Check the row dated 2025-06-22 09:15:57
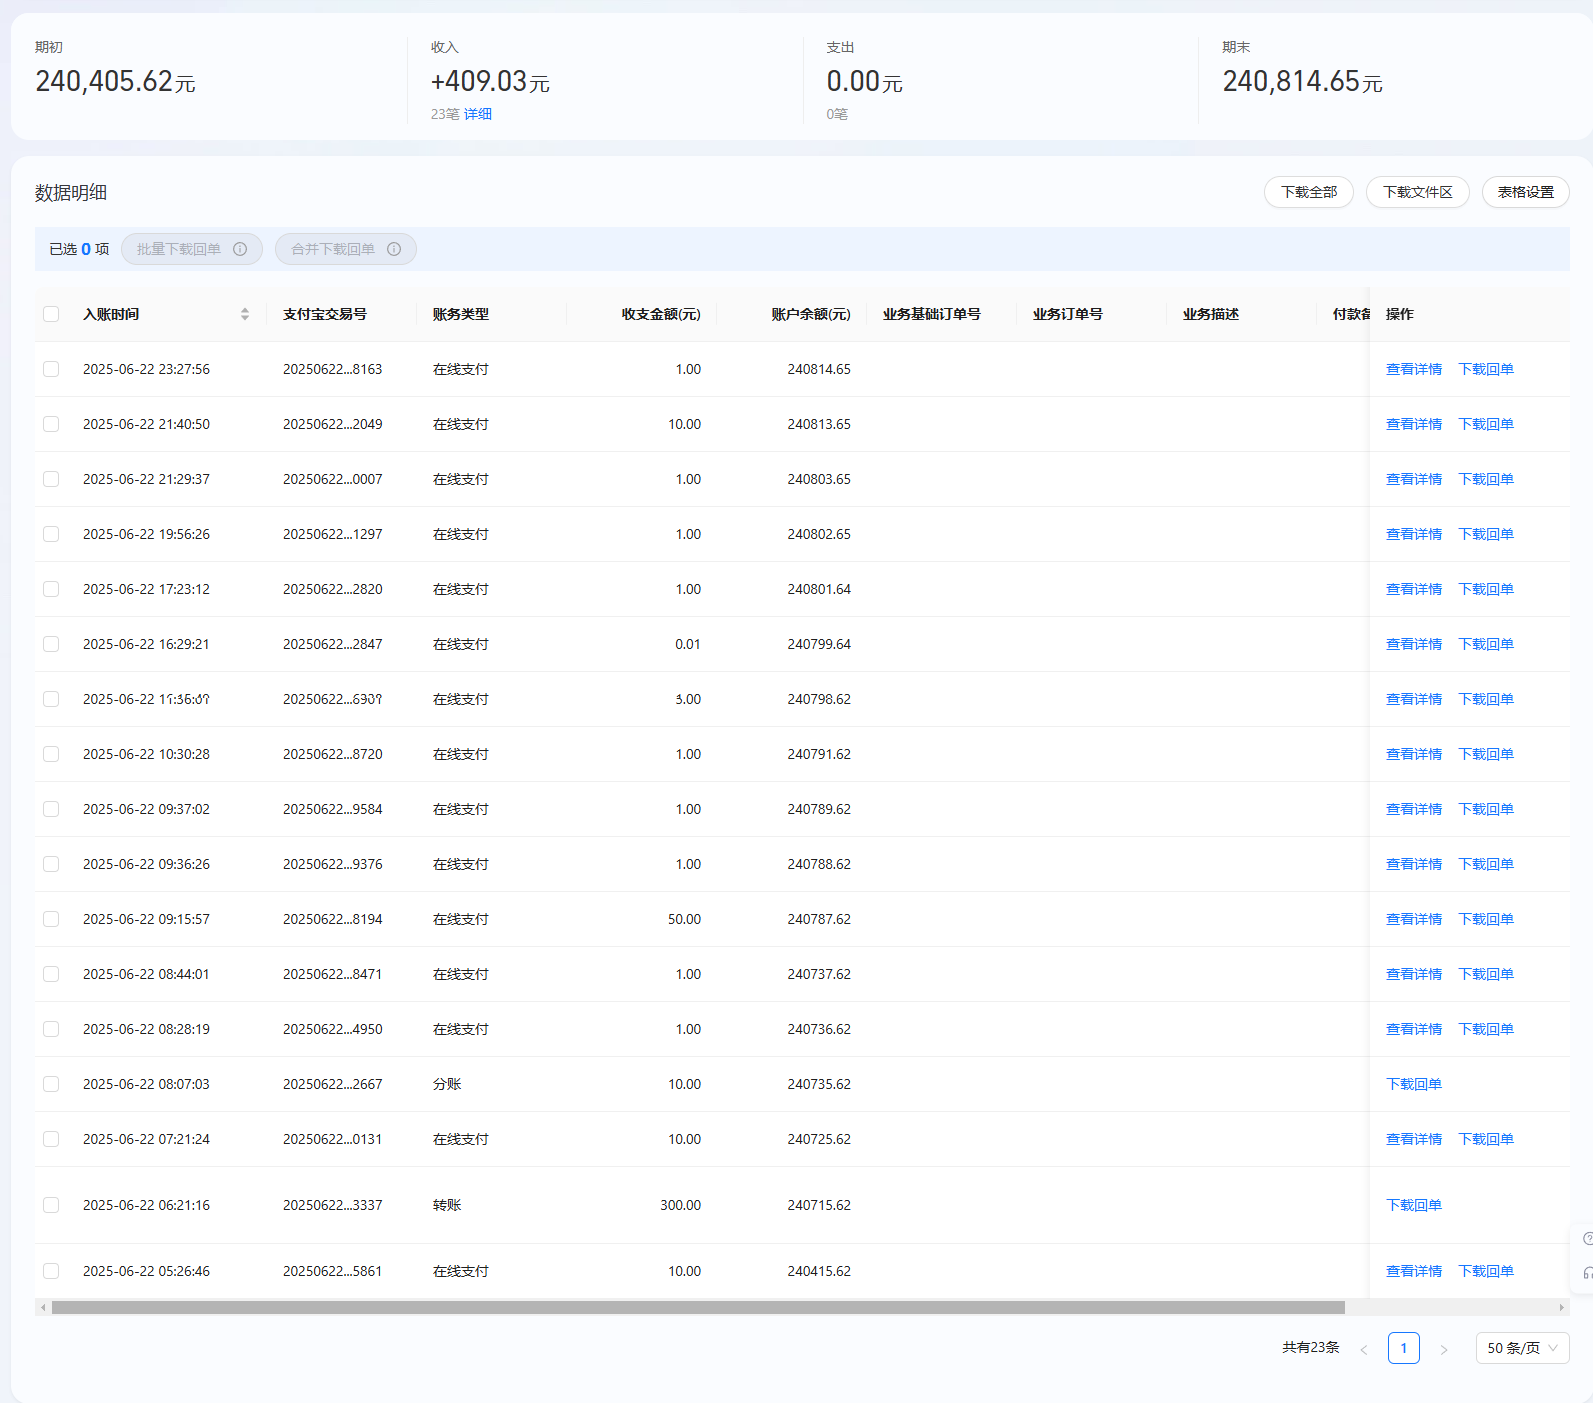1593x1403 pixels. [51, 919]
